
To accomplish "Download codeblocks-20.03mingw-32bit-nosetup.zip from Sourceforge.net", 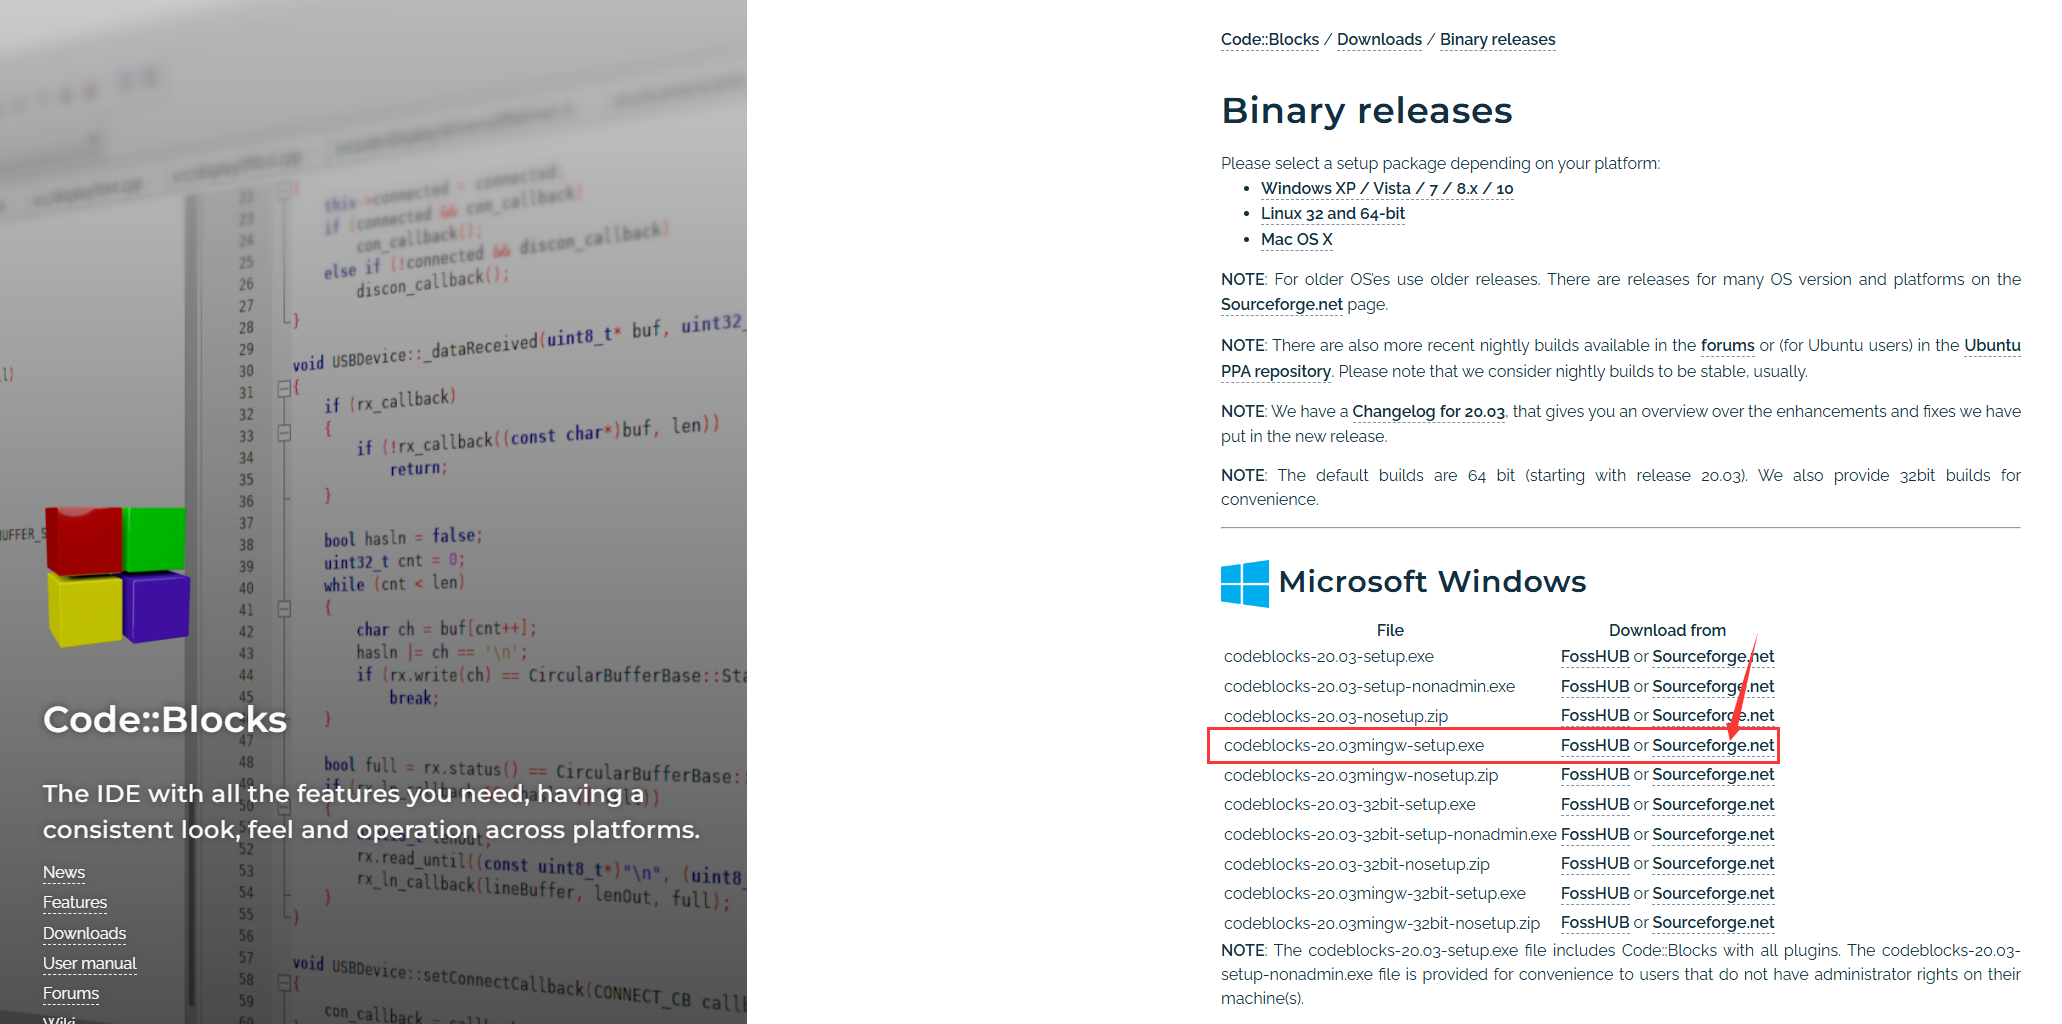I will [1713, 922].
